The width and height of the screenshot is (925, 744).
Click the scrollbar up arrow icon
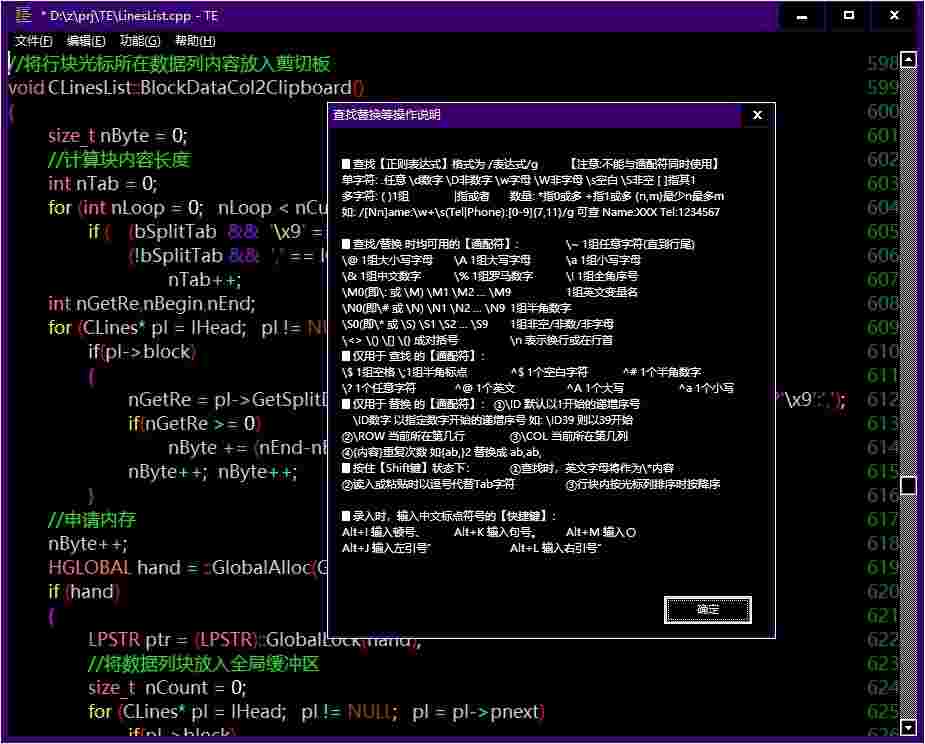[908, 61]
